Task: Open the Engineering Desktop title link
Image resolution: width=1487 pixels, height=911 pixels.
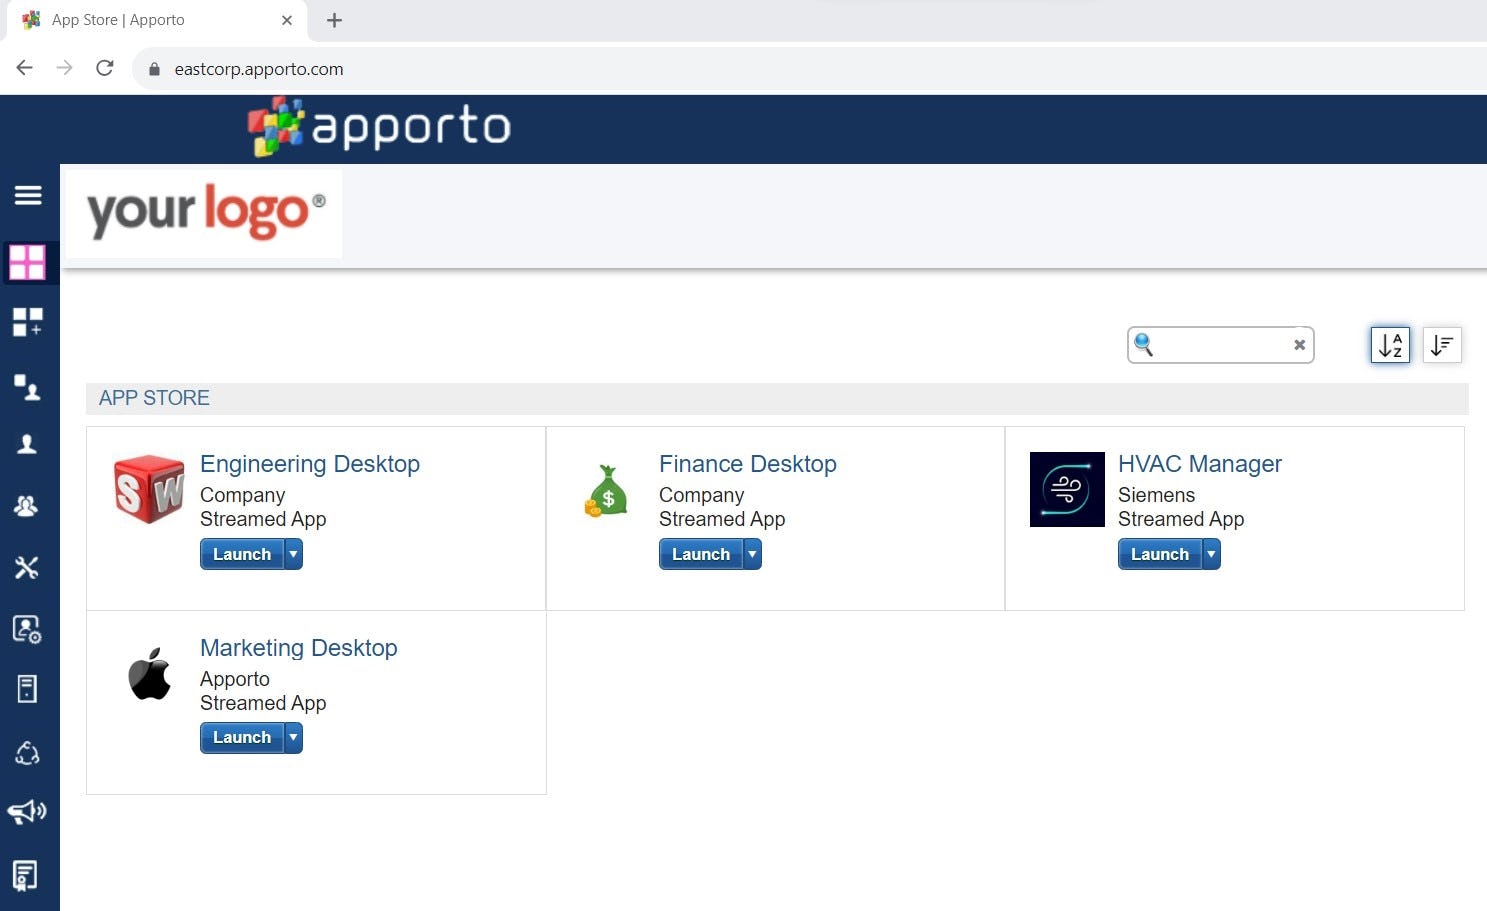Action: [x=310, y=464]
